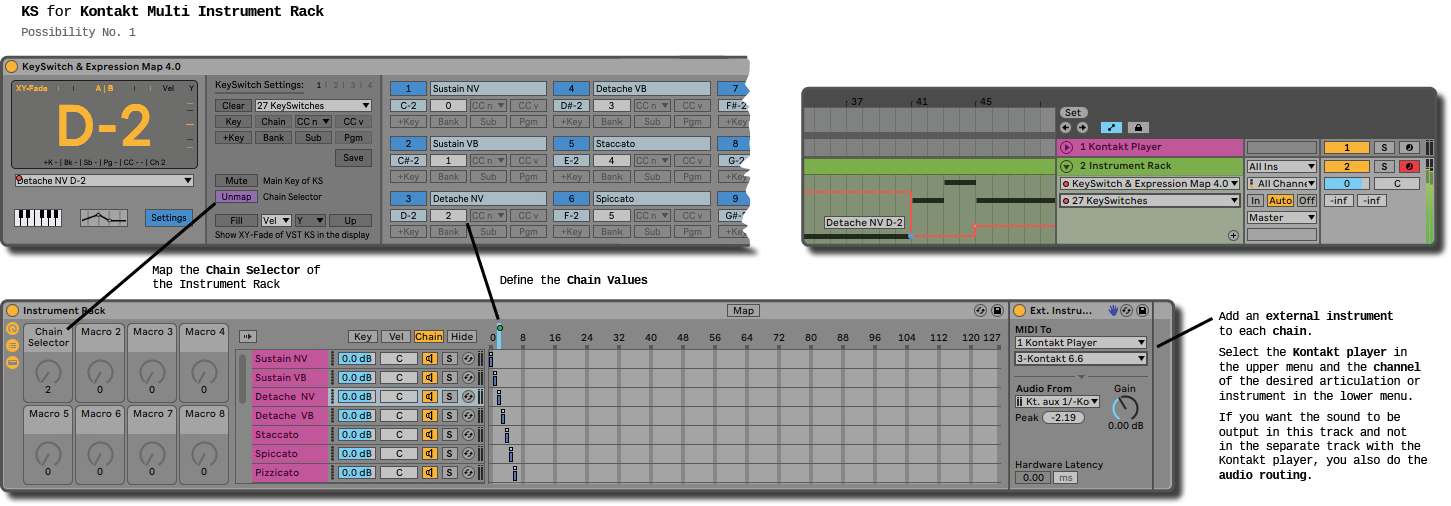Open the envelope curve view icon

pyautogui.click(x=104, y=217)
